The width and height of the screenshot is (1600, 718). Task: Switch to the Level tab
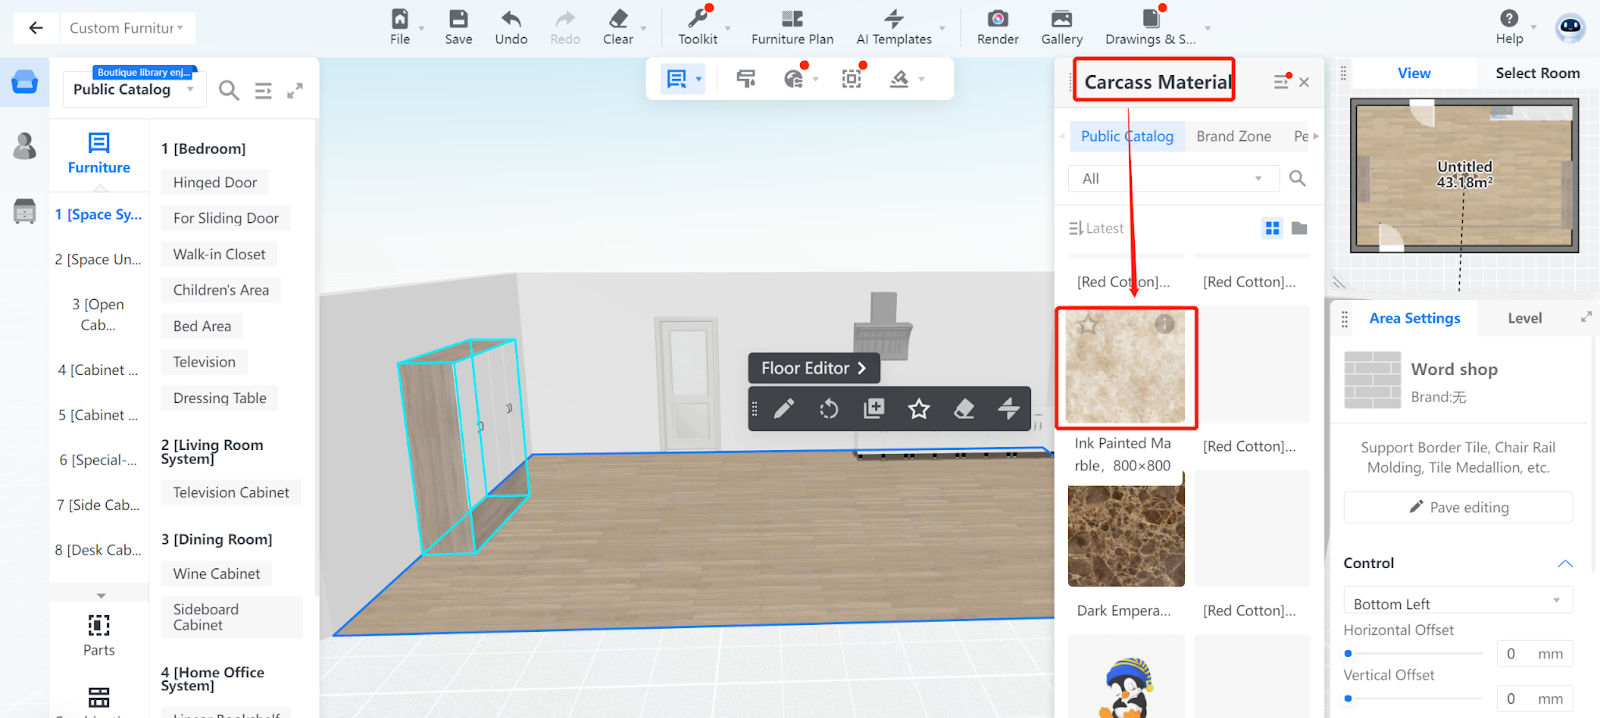pos(1524,319)
